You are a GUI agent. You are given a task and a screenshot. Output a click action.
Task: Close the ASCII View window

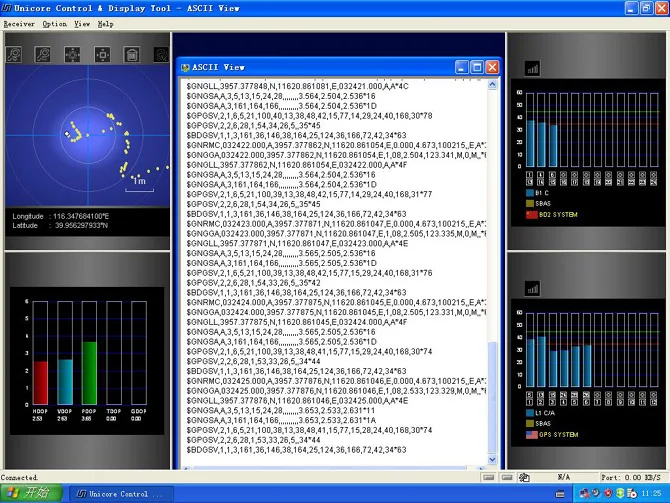(492, 67)
